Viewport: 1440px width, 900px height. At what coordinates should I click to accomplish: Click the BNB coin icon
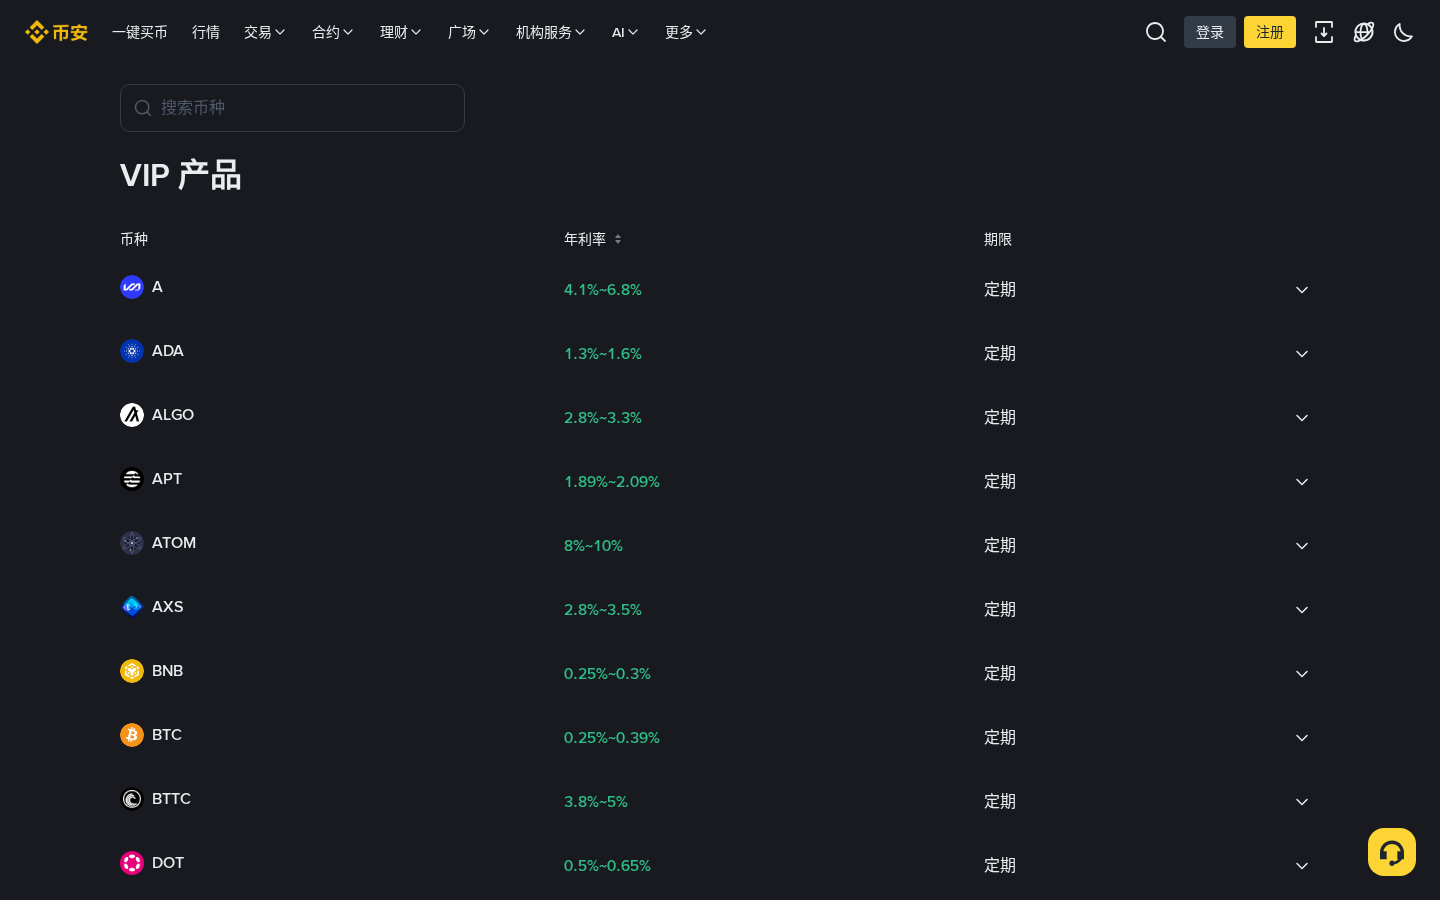(x=132, y=671)
